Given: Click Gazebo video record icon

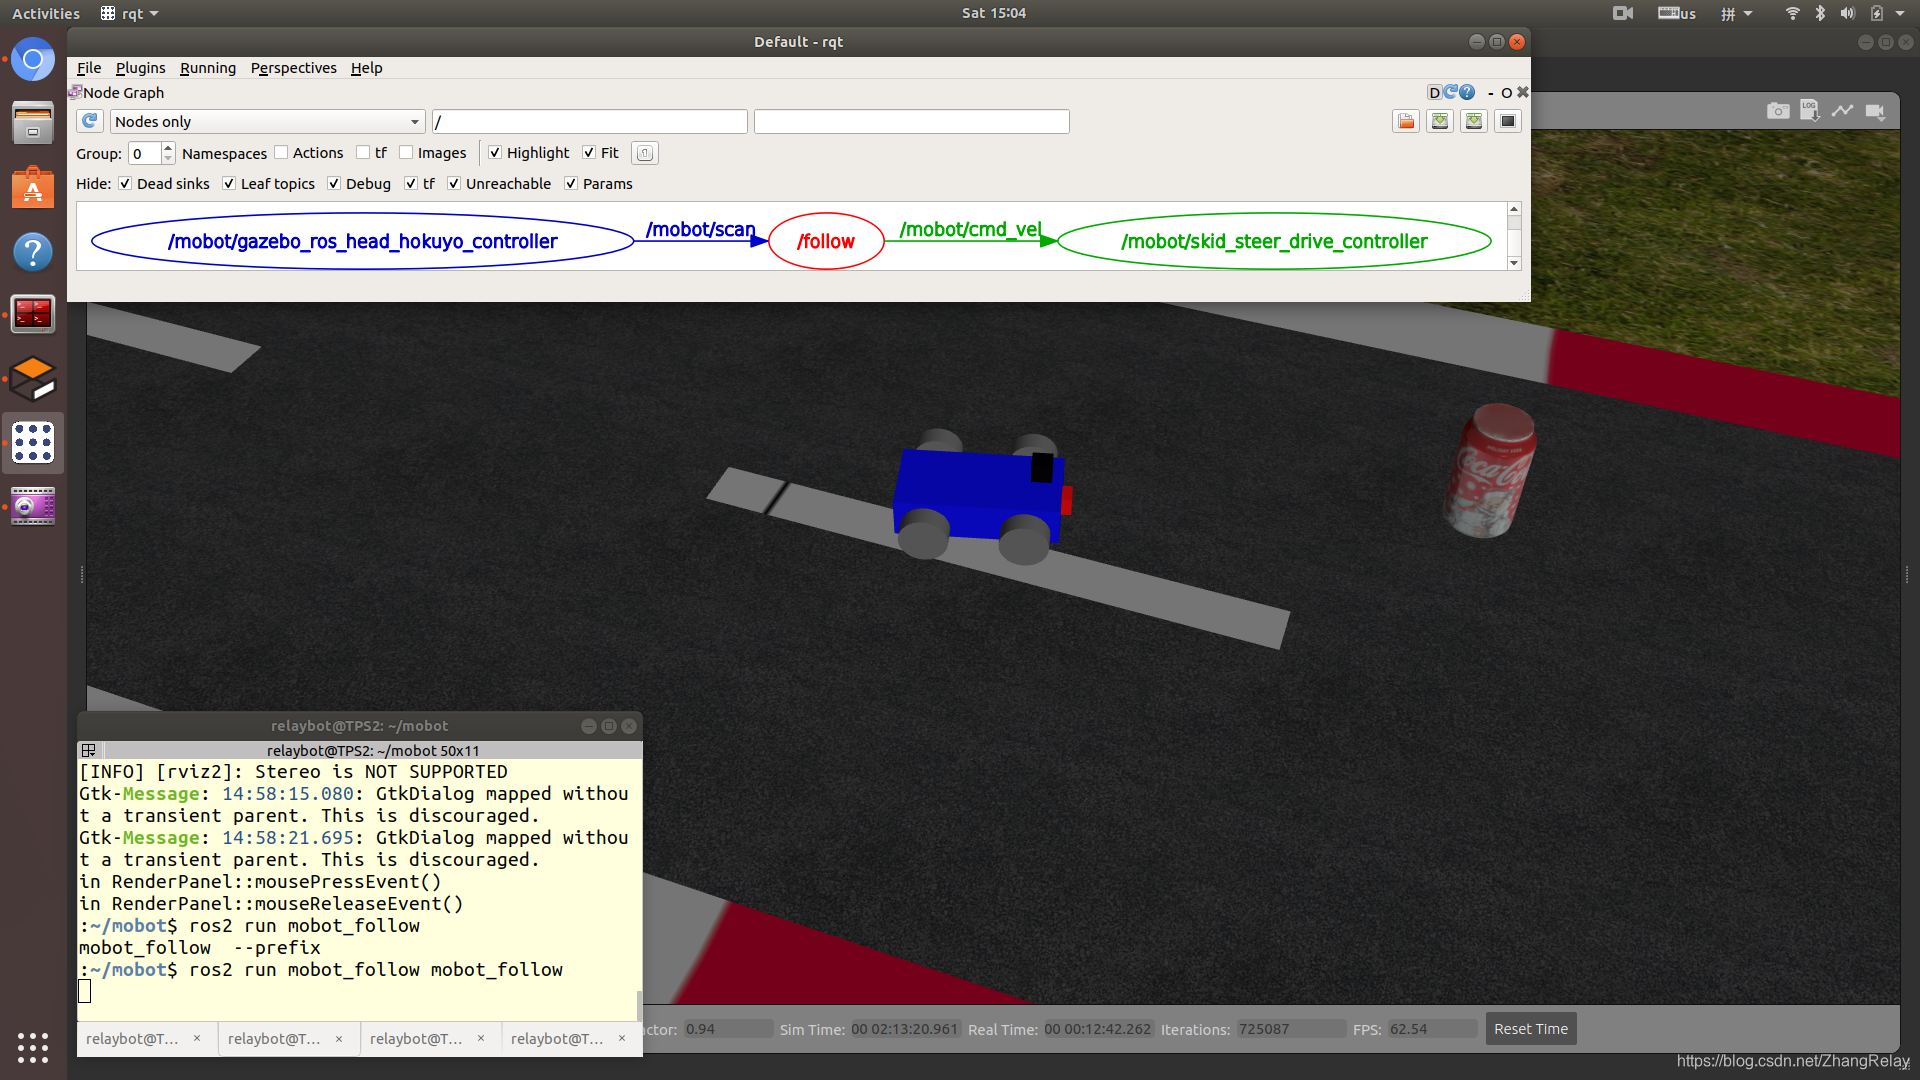Looking at the screenshot, I should tap(1875, 111).
